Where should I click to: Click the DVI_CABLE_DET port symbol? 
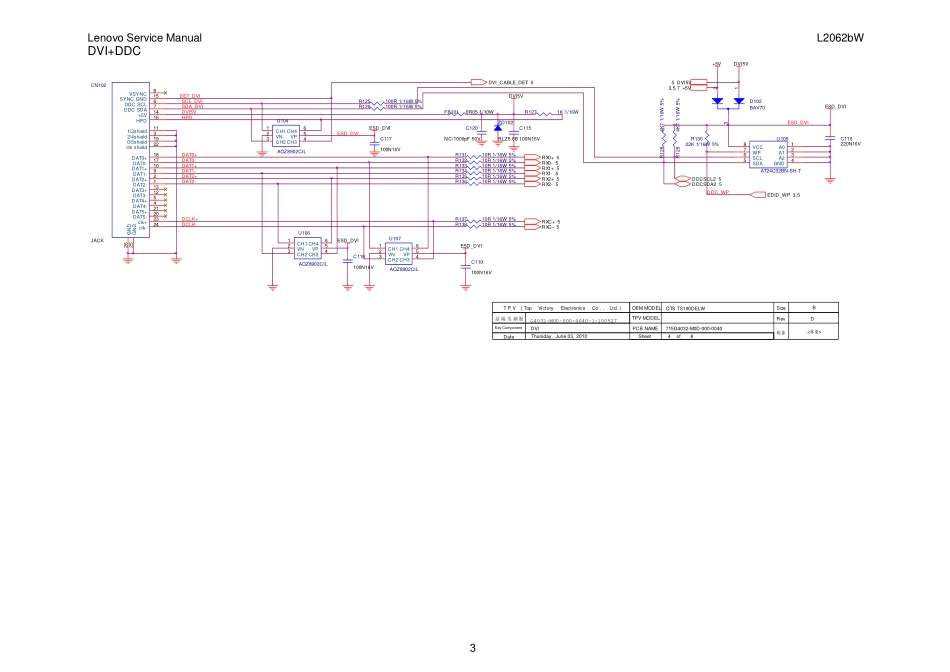[477, 82]
